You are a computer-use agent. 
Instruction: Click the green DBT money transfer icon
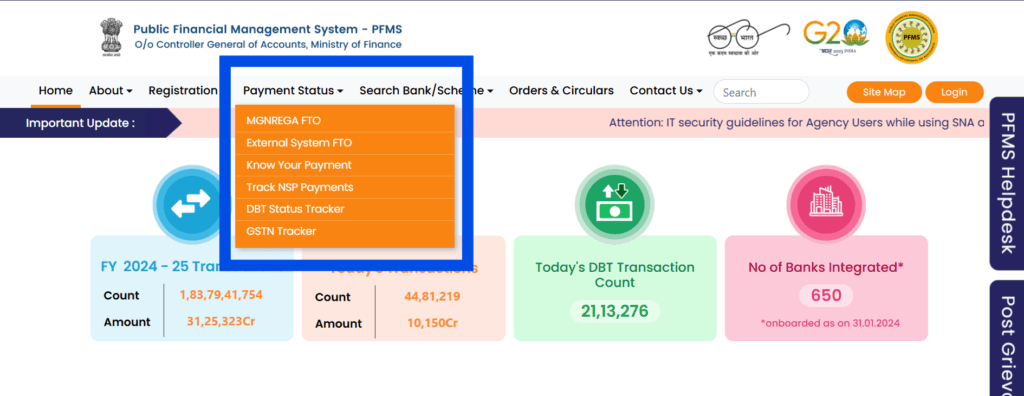coord(614,204)
